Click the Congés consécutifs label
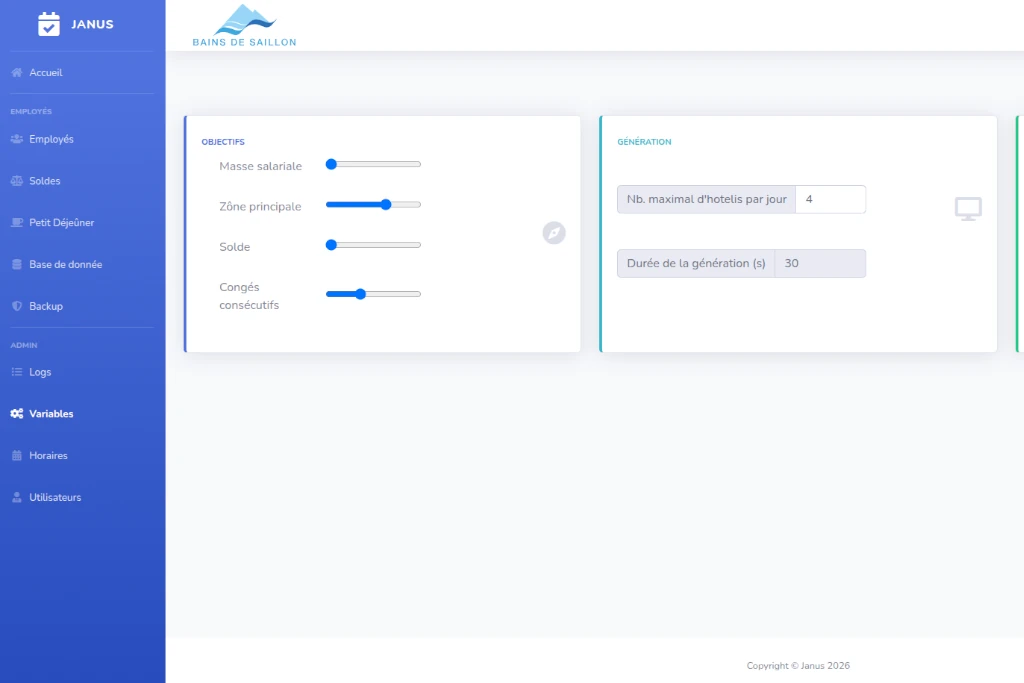This screenshot has height=683, width=1024. click(x=249, y=296)
